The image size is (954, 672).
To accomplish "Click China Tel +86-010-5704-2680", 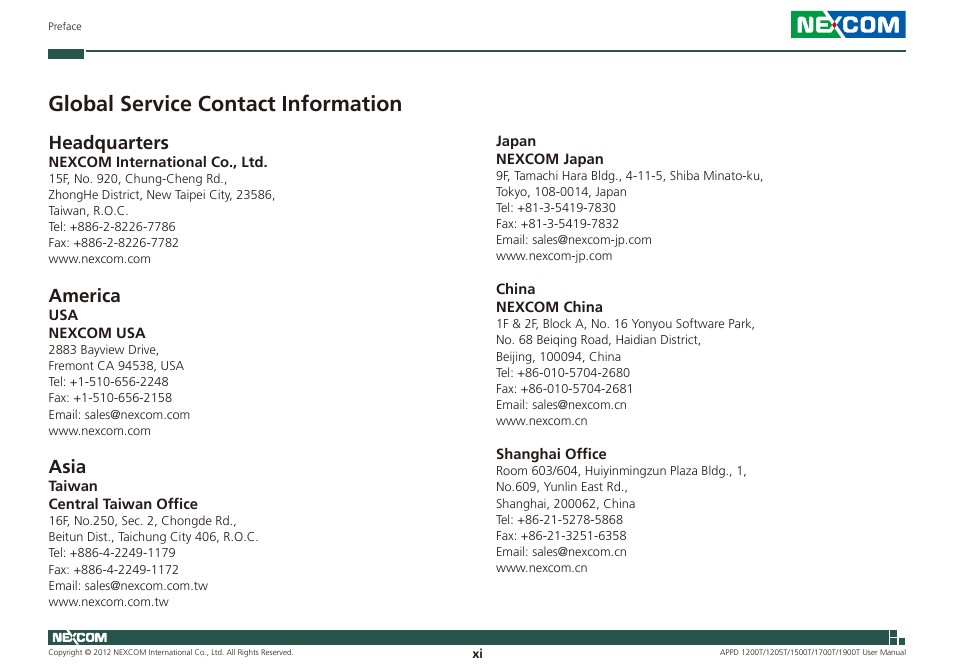I will point(563,373).
